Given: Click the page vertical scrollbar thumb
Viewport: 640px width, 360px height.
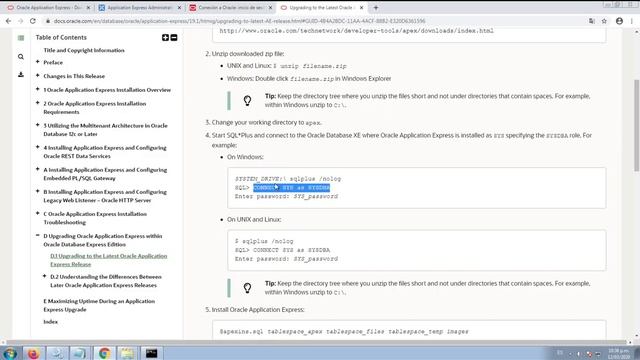Looking at the screenshot, I should pos(636,125).
